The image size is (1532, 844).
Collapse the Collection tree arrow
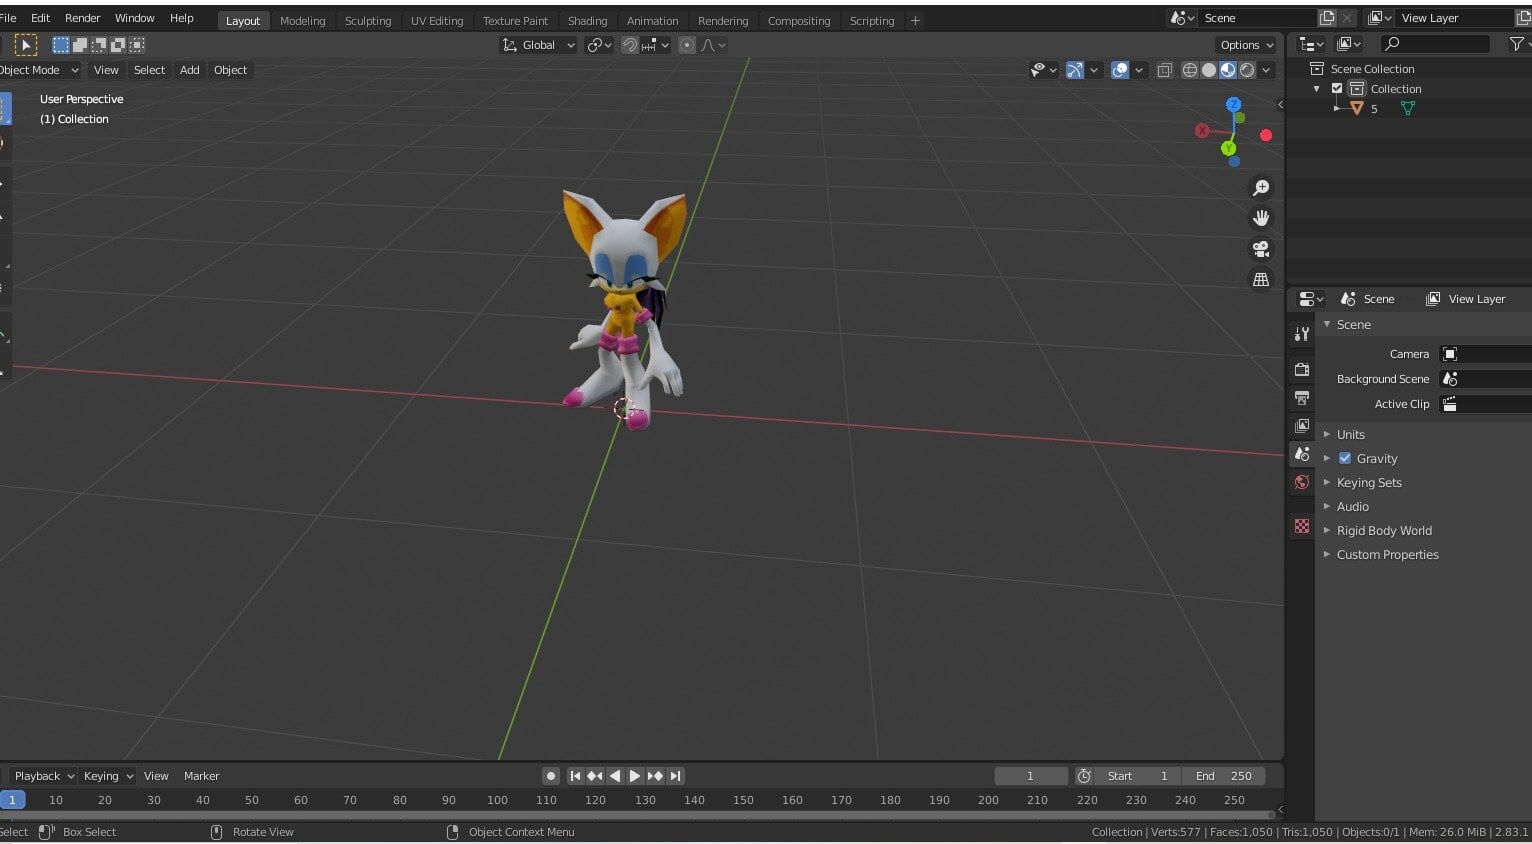[x=1317, y=89]
